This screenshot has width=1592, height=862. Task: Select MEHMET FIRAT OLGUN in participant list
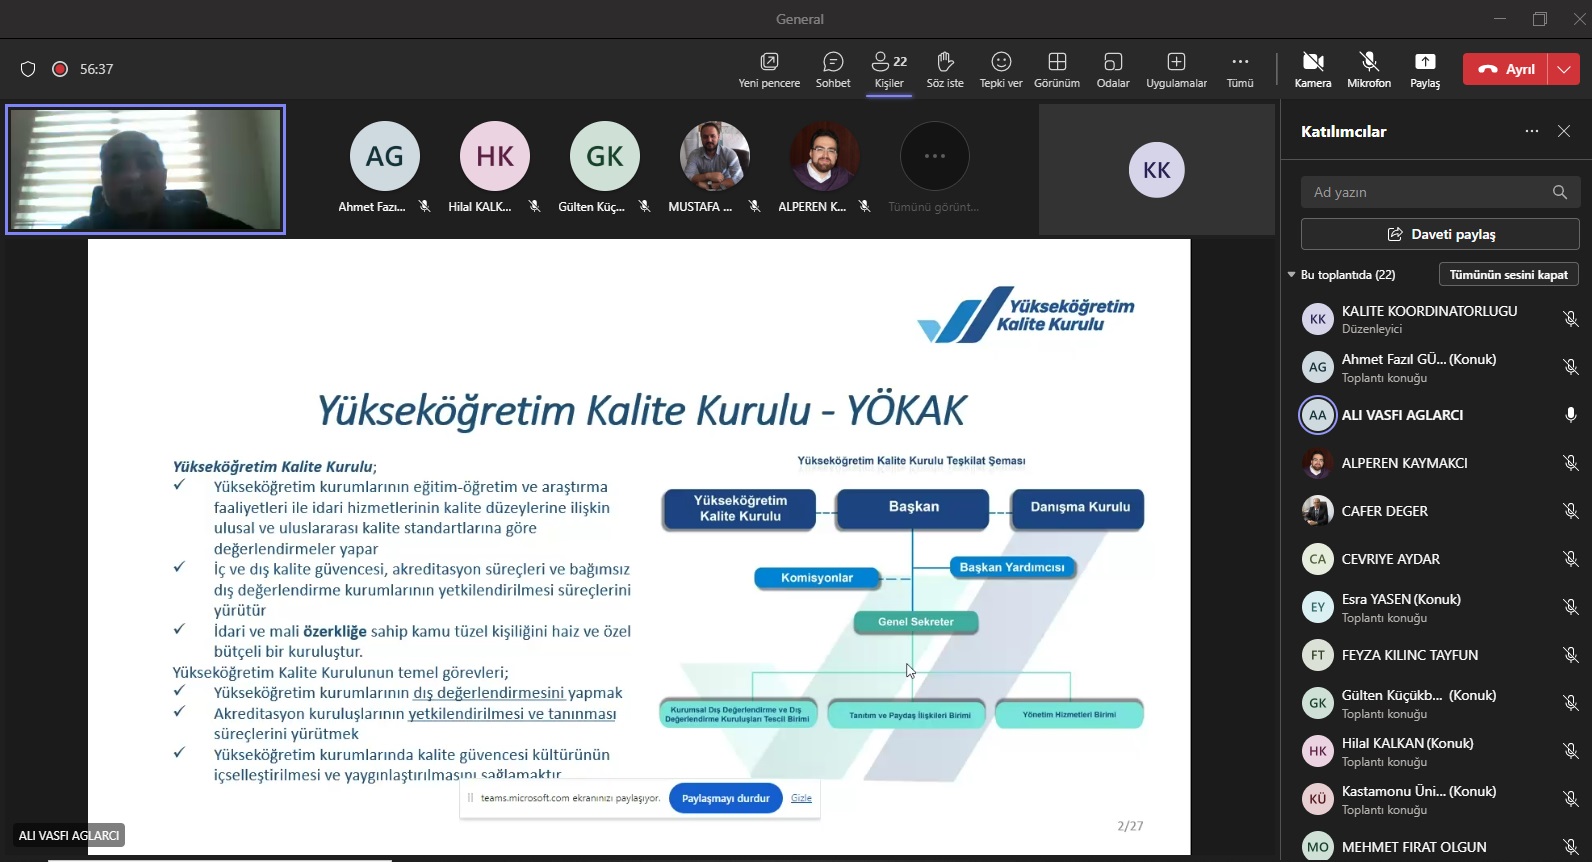[x=1440, y=845]
